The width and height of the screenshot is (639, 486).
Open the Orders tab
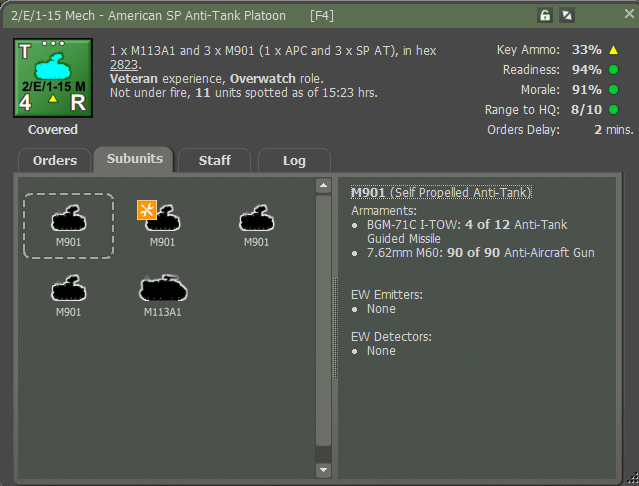coord(55,161)
